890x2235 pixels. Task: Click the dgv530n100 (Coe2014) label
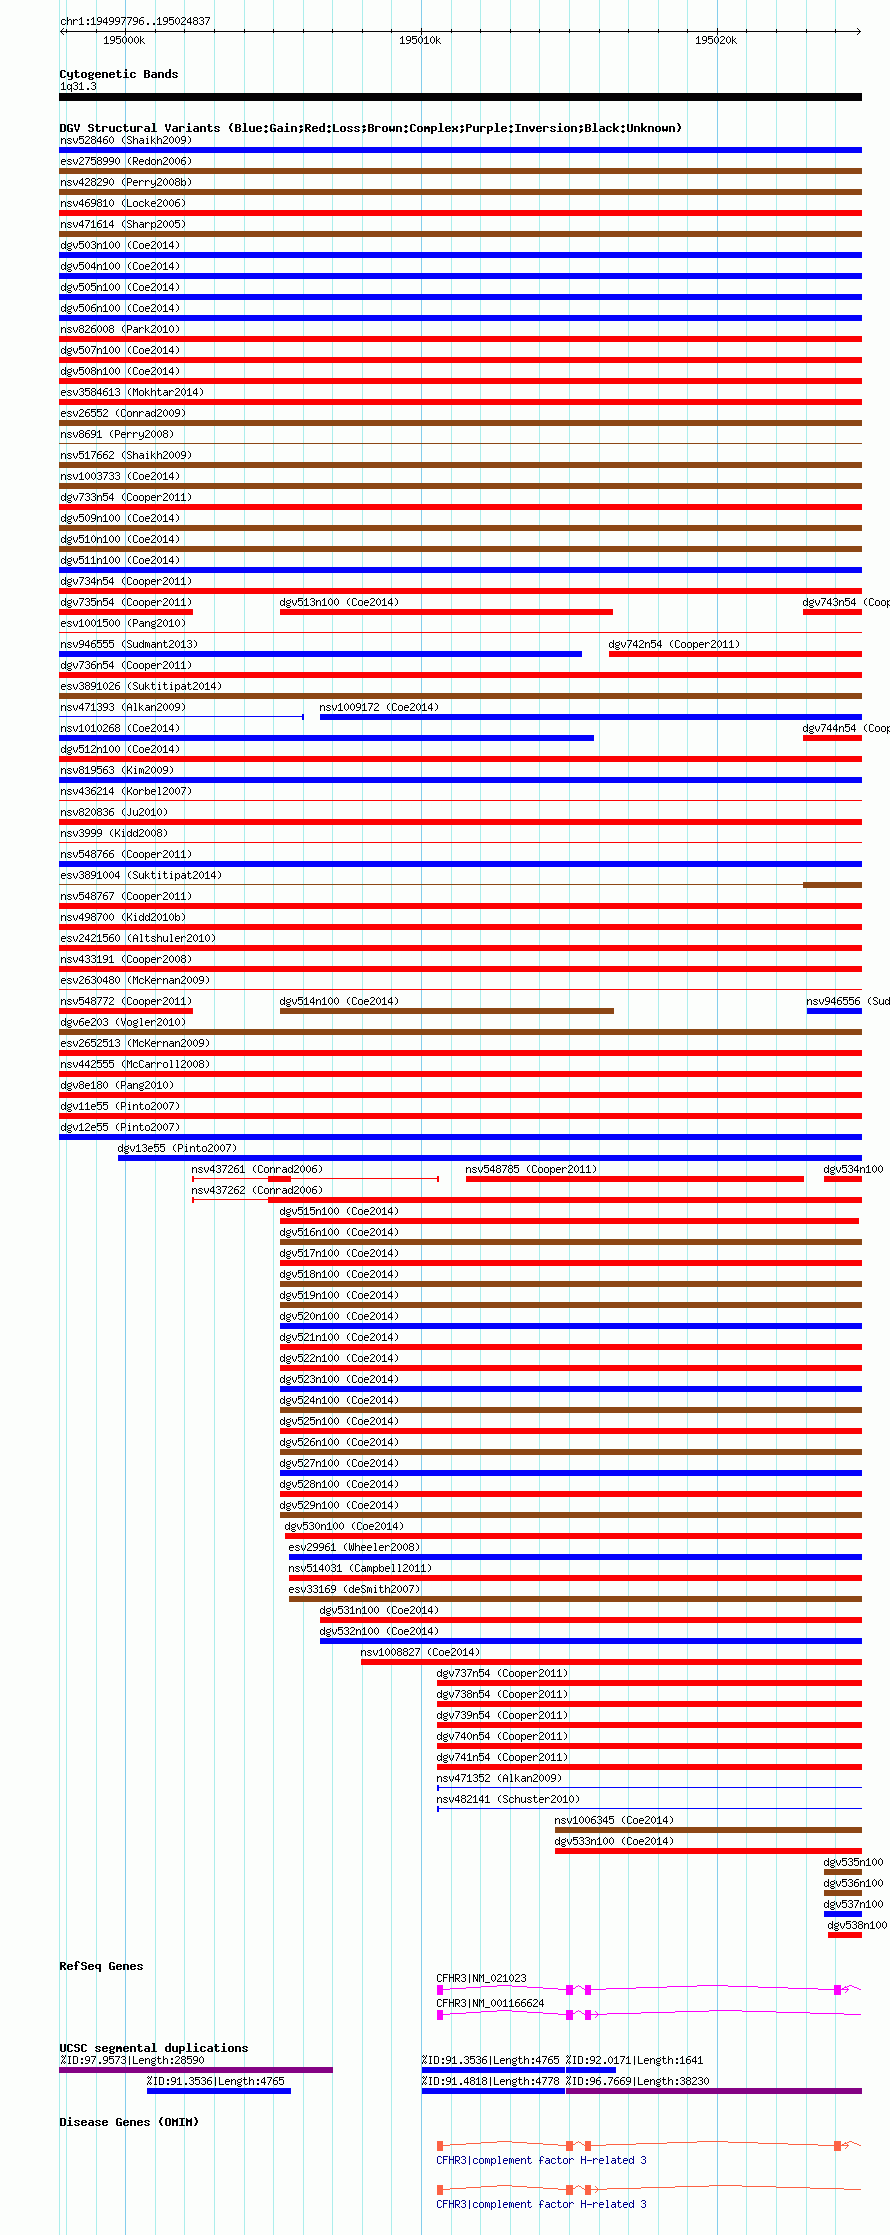pos(344,1526)
